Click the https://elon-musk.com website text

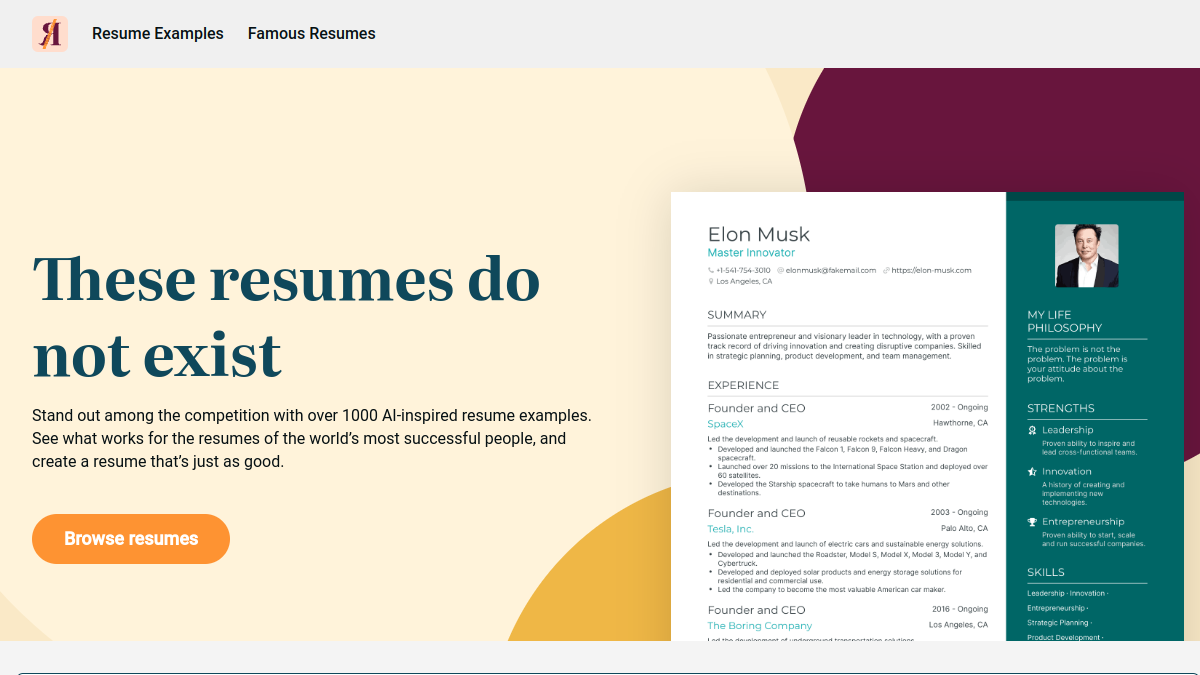(931, 270)
